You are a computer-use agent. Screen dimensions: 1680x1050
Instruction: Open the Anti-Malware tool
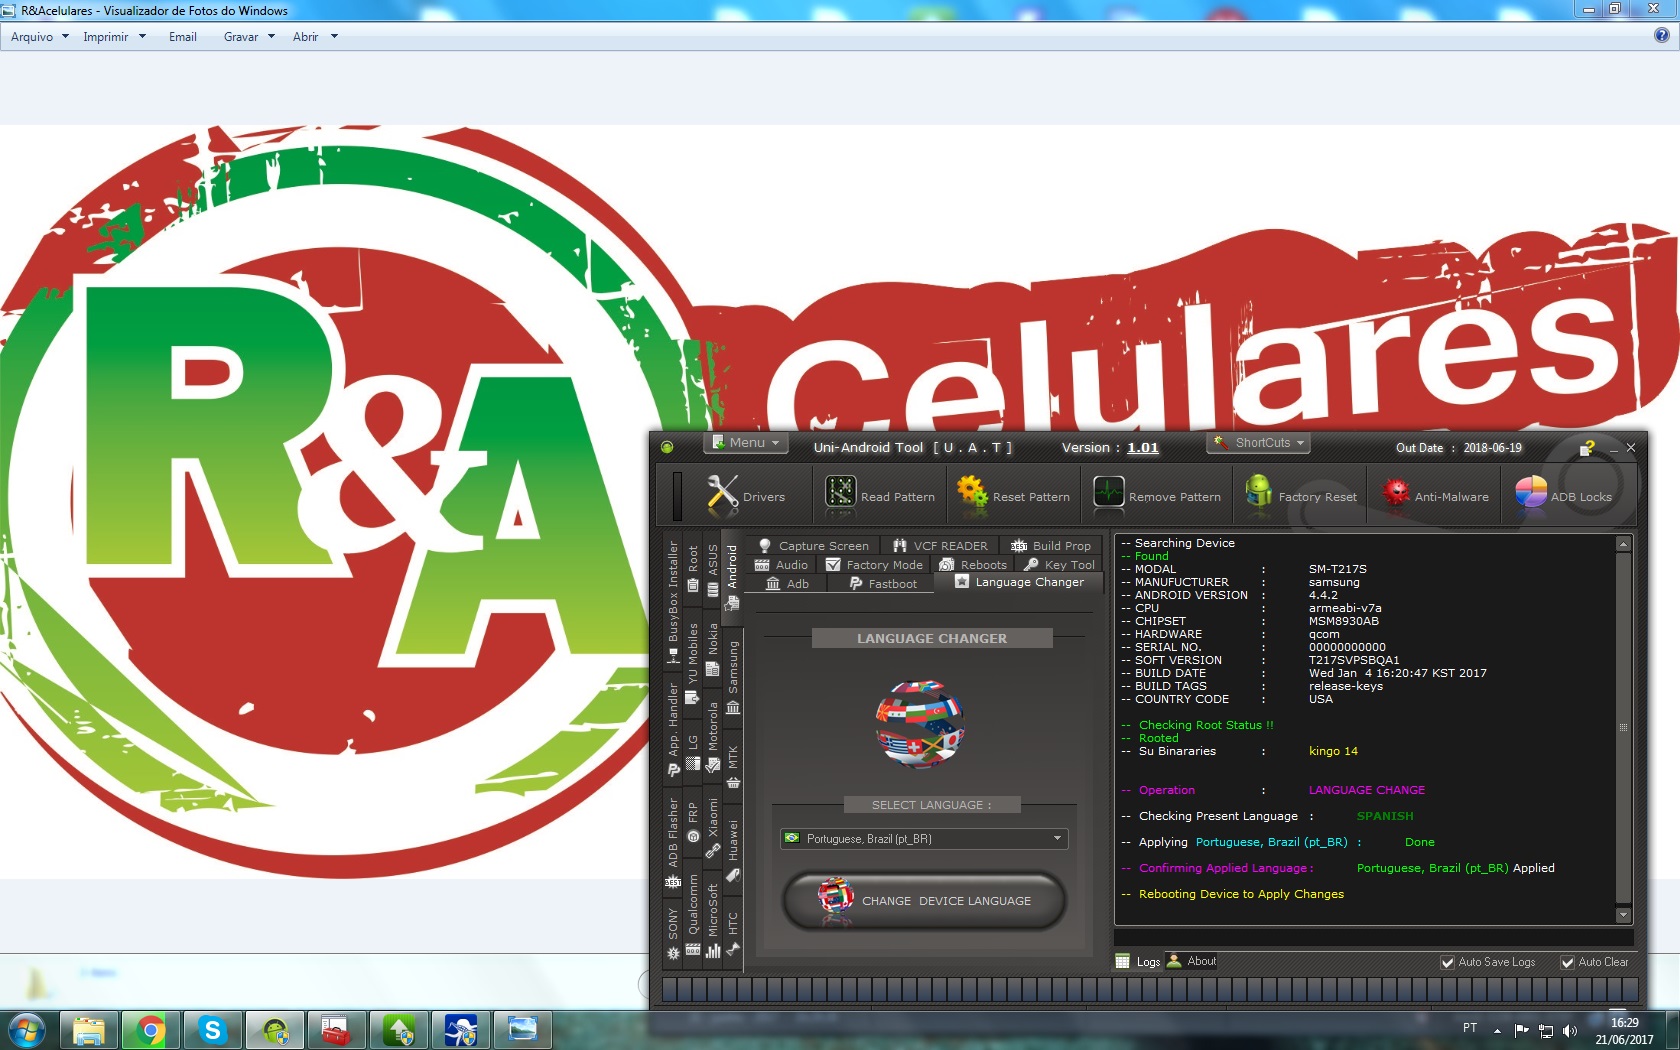click(1435, 496)
